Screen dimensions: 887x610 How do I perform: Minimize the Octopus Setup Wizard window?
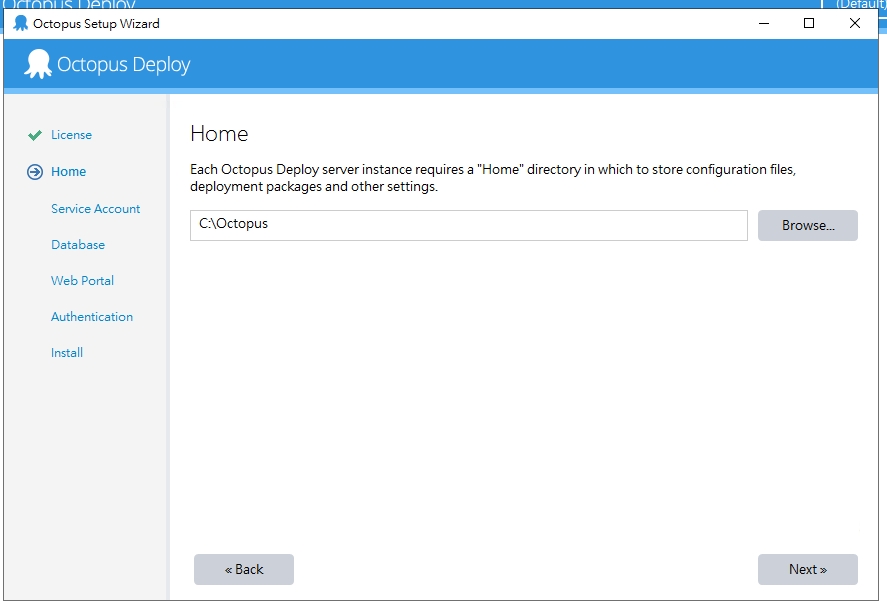click(x=764, y=23)
